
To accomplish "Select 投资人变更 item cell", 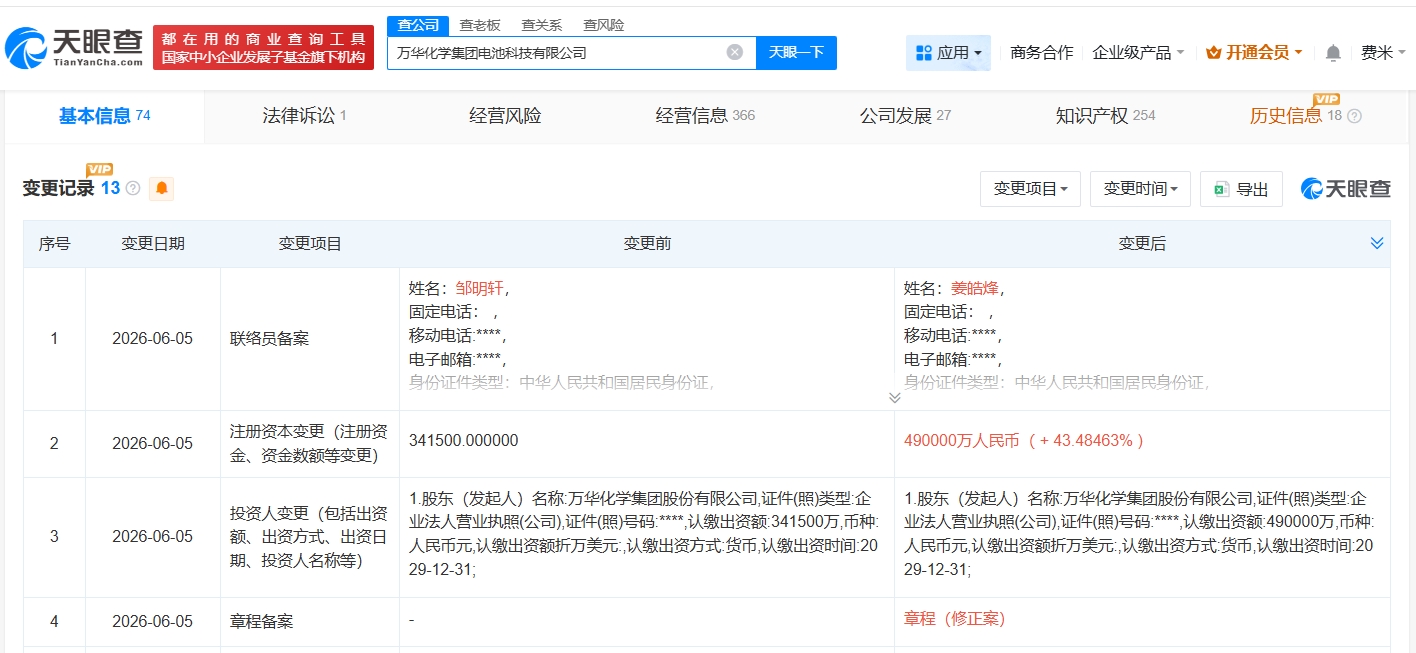I will [x=310, y=537].
